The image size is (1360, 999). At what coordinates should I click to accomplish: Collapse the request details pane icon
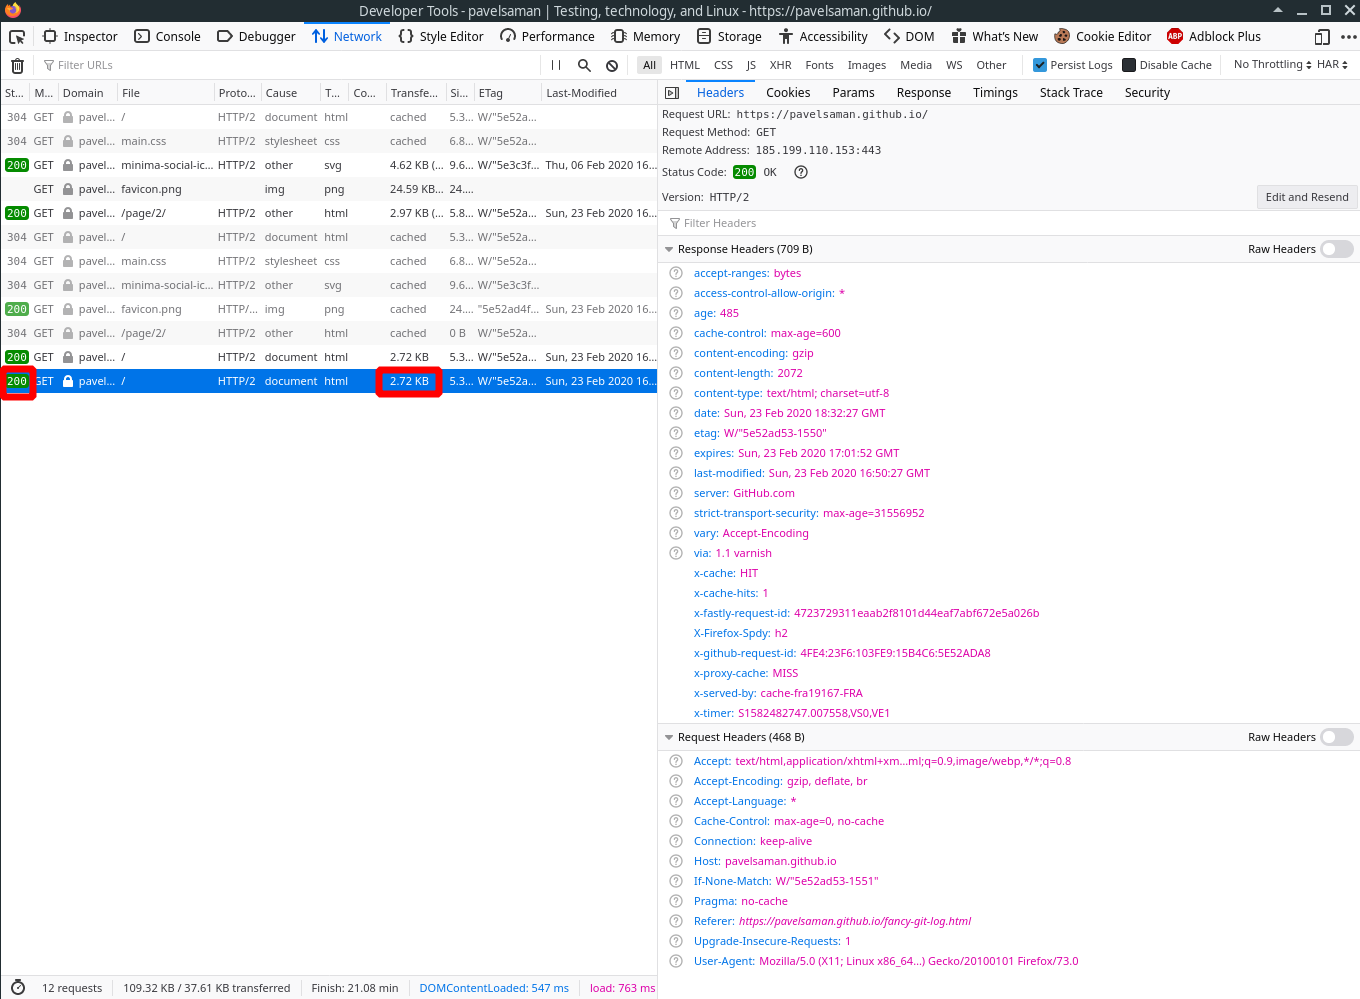coord(672,93)
